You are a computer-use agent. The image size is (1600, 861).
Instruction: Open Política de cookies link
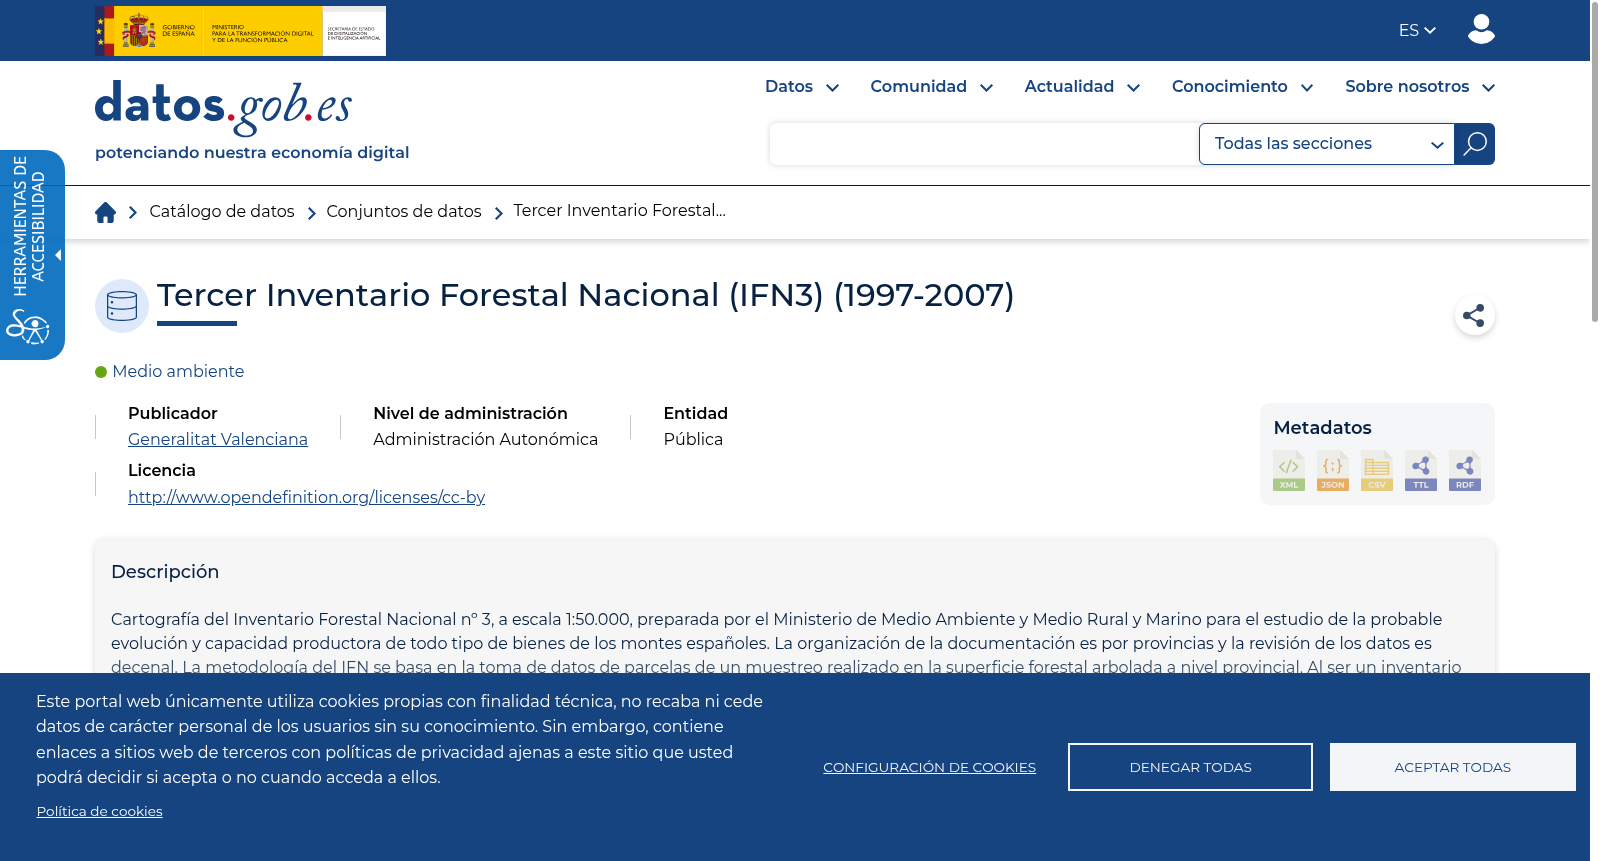[99, 811]
